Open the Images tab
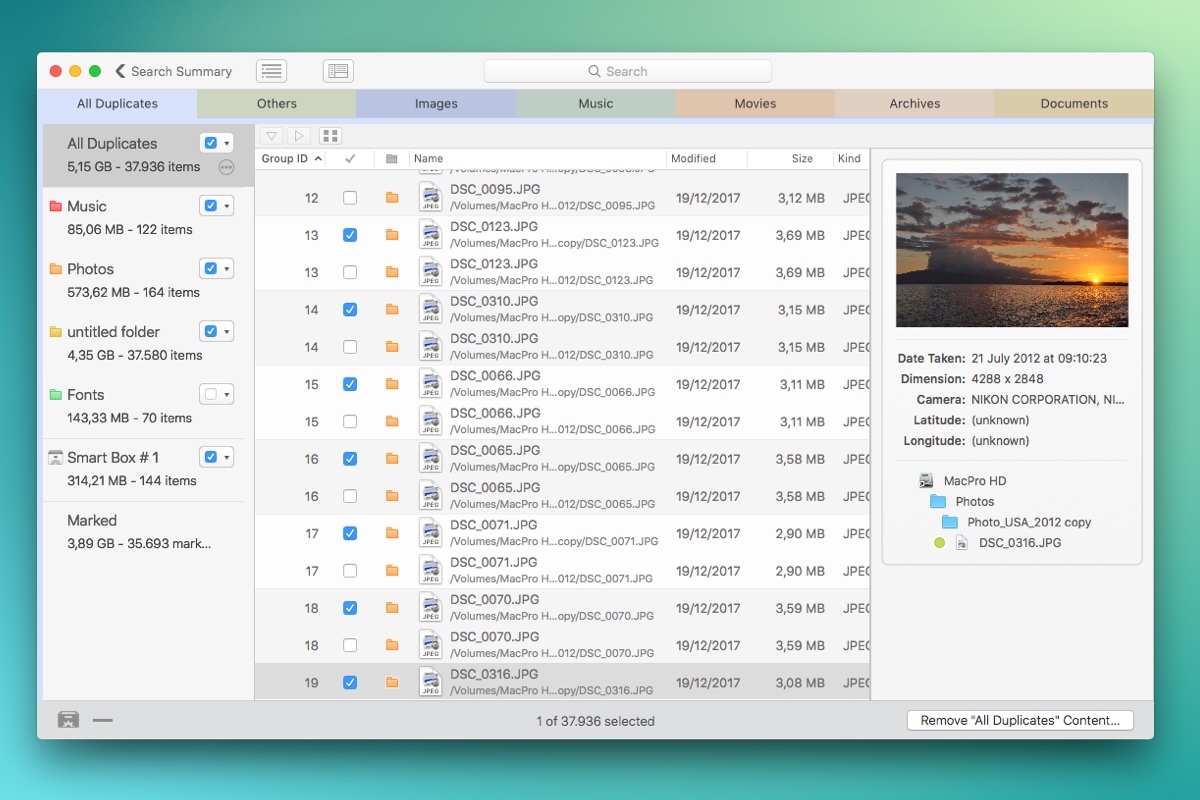 point(436,104)
